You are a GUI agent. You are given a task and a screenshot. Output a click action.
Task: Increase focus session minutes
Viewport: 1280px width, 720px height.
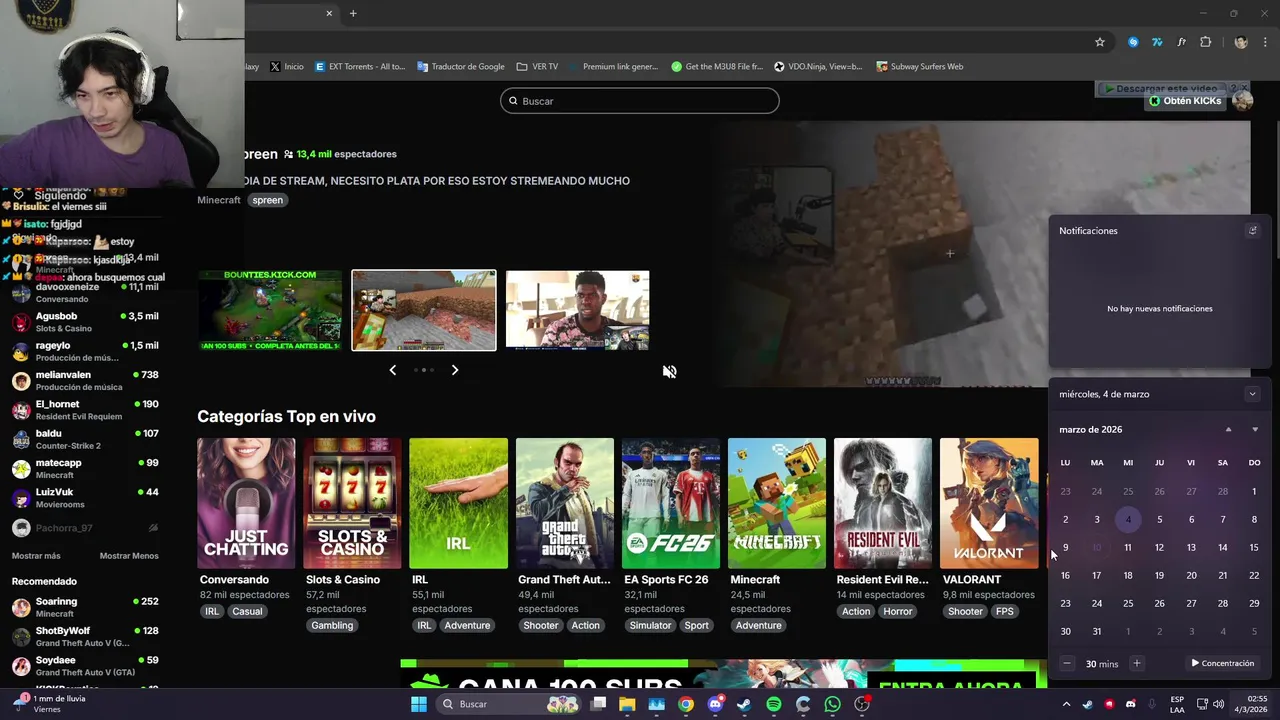(1136, 663)
